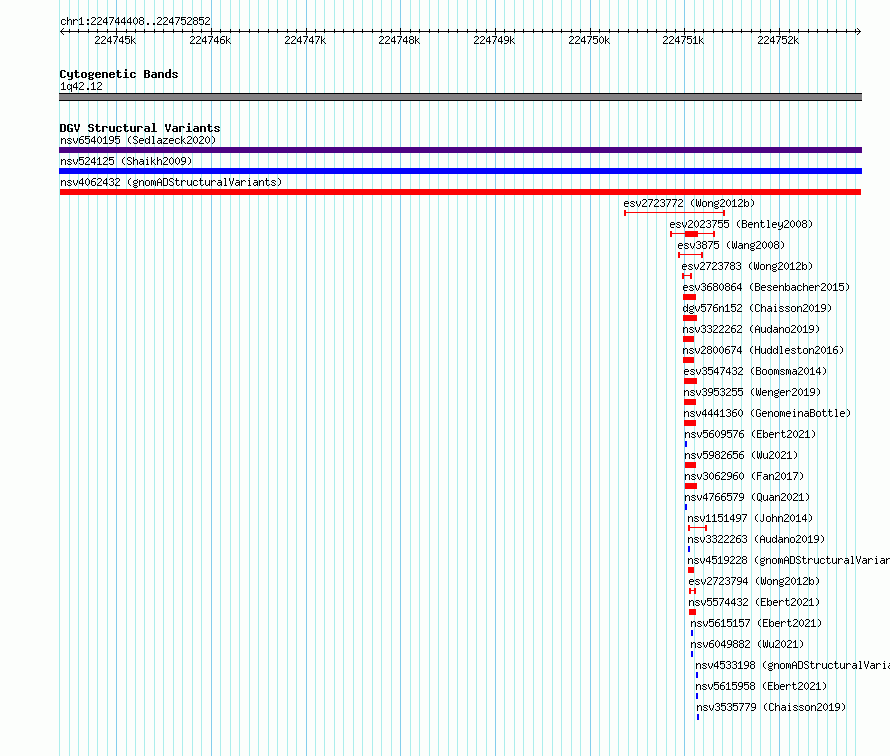The image size is (890, 756).
Task: Select esv2723794 (Wong2012b) label
Action: 754,581
